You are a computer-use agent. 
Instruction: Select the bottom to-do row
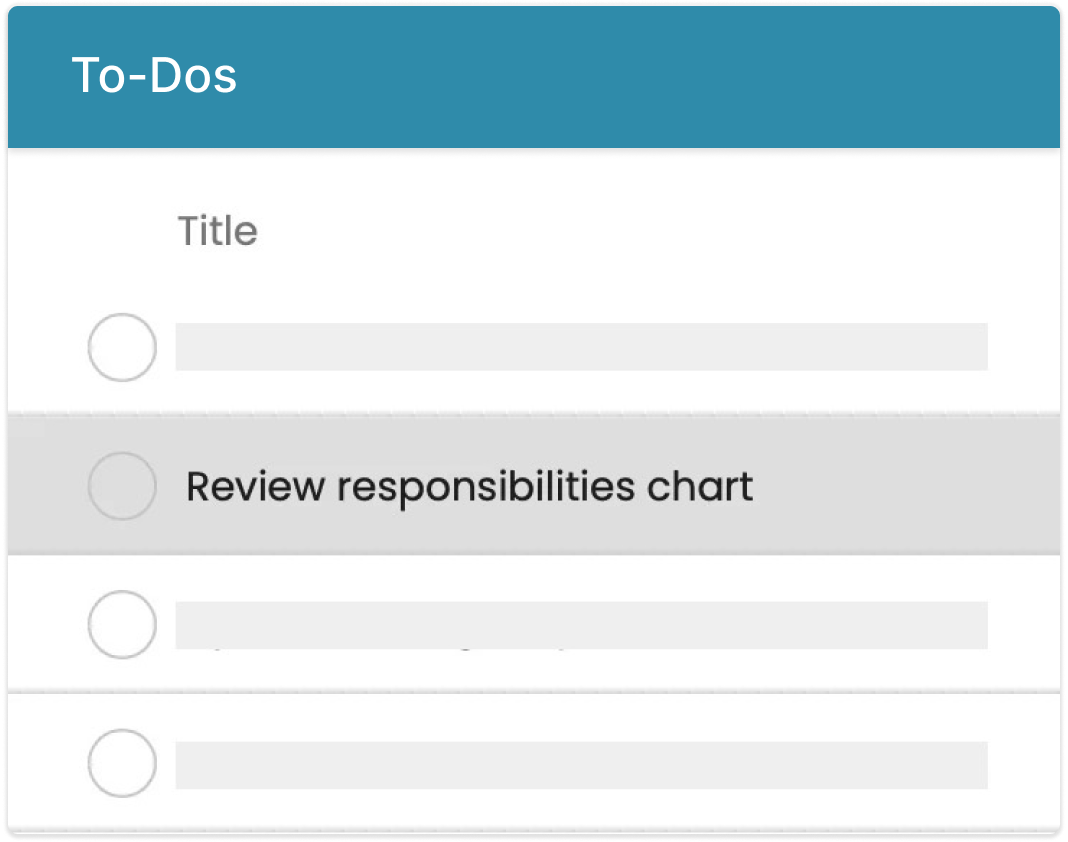pos(534,763)
